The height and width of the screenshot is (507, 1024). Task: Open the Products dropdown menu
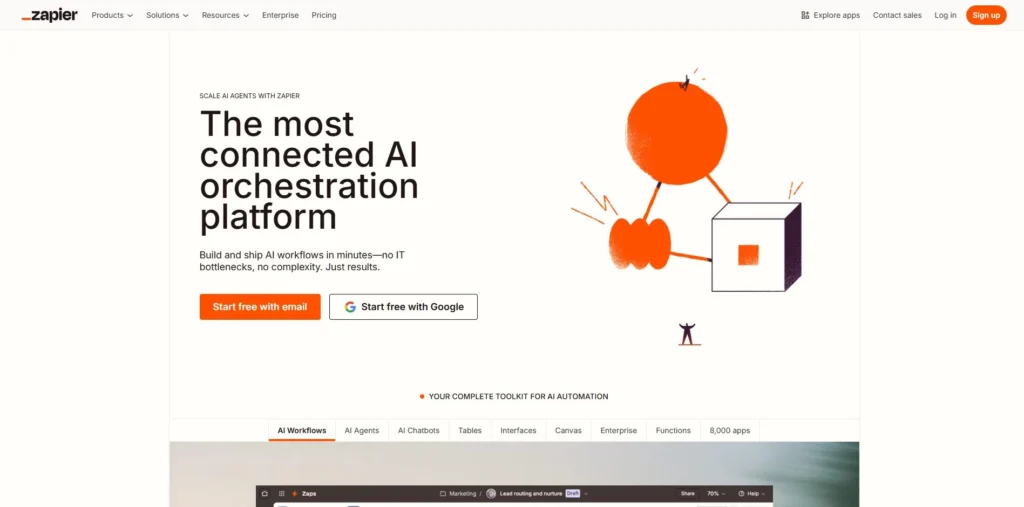tap(112, 15)
